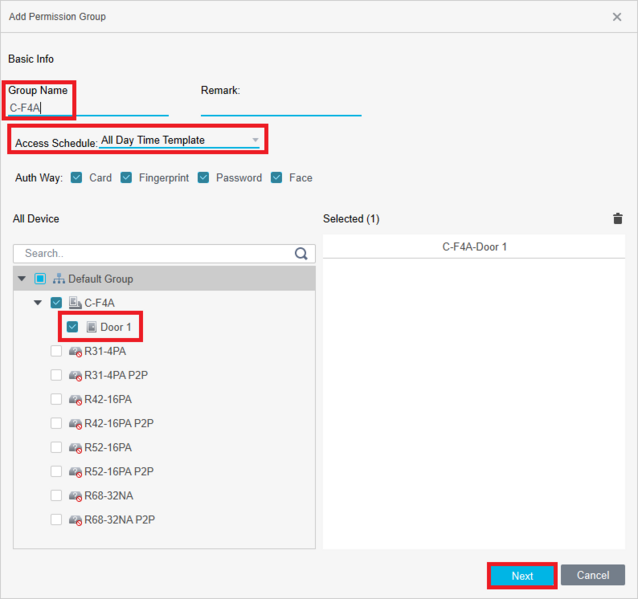Click the offline icon of R52-16PA P2P
This screenshot has height=599, width=638.
[75, 472]
